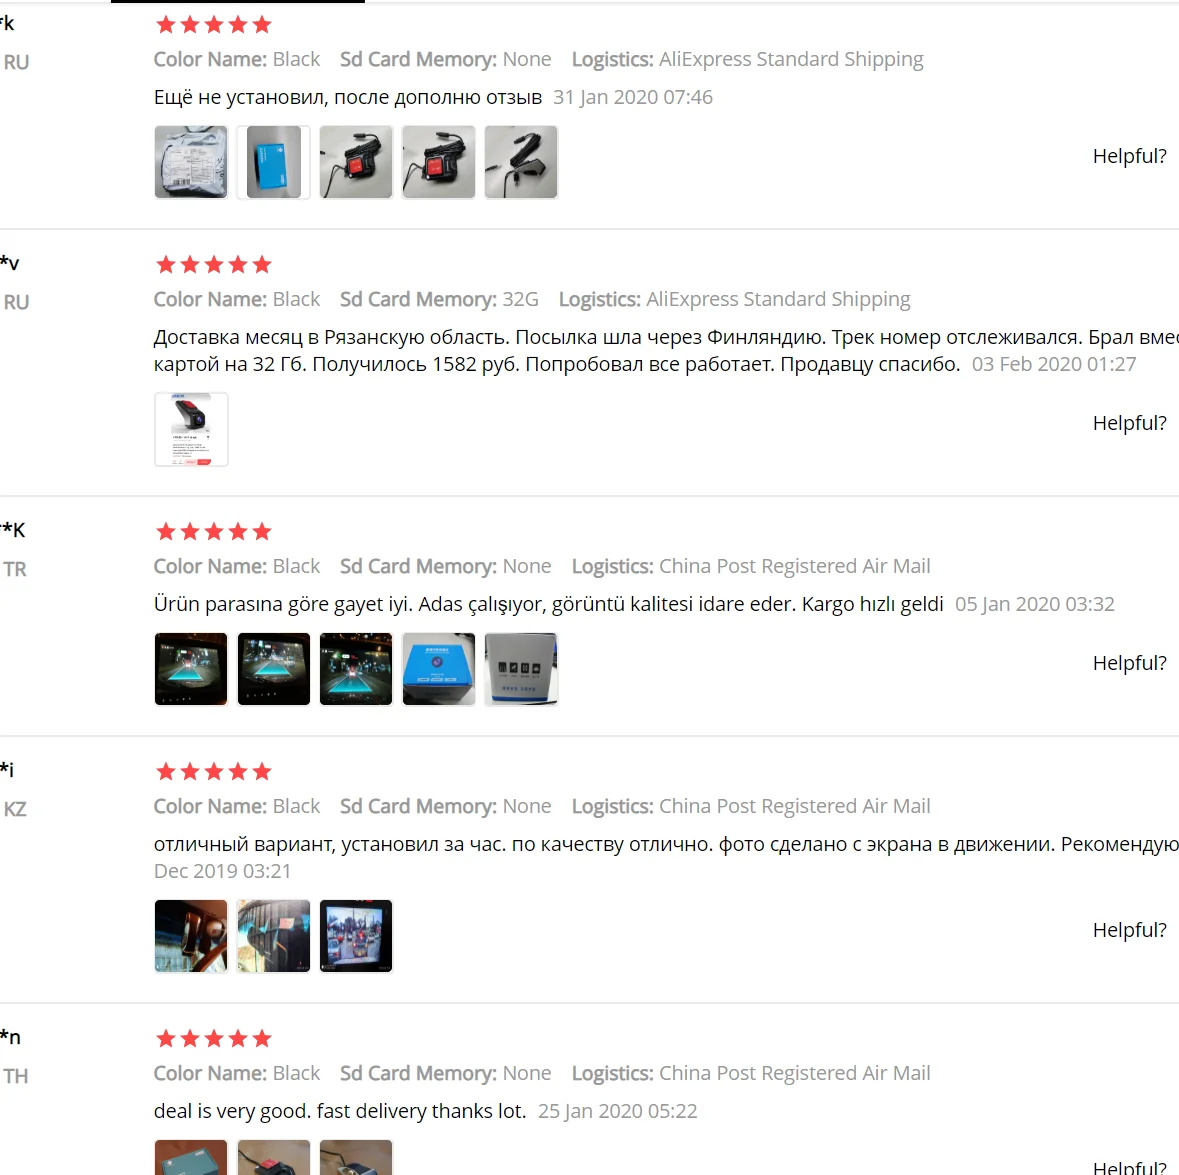Open product screenshot thumbnail in Ryazan review
The width and height of the screenshot is (1179, 1175).
(x=191, y=429)
